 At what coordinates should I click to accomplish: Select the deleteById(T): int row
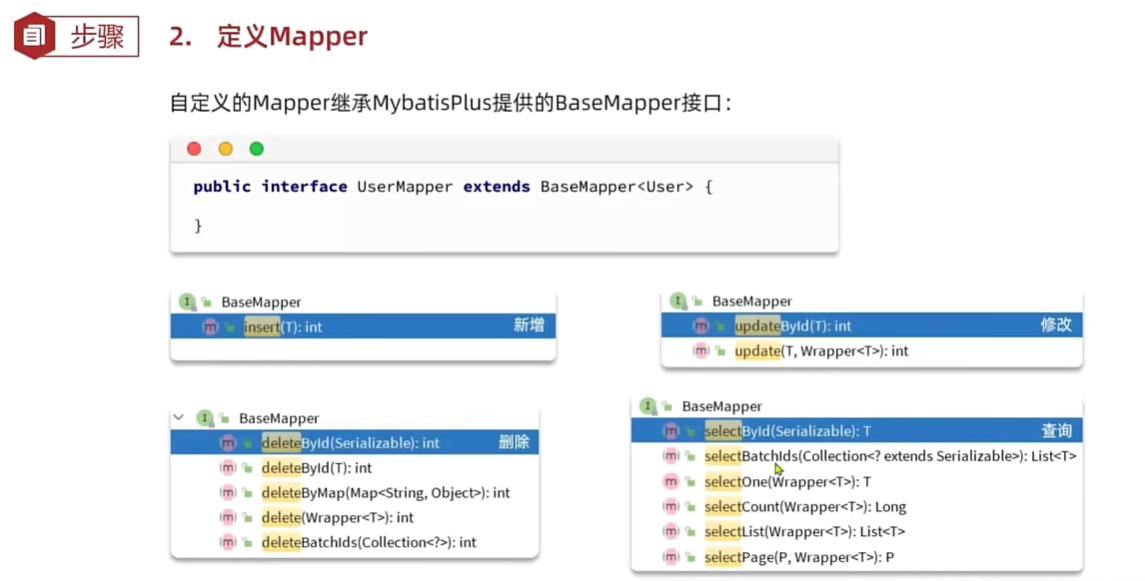pyautogui.click(x=355, y=468)
